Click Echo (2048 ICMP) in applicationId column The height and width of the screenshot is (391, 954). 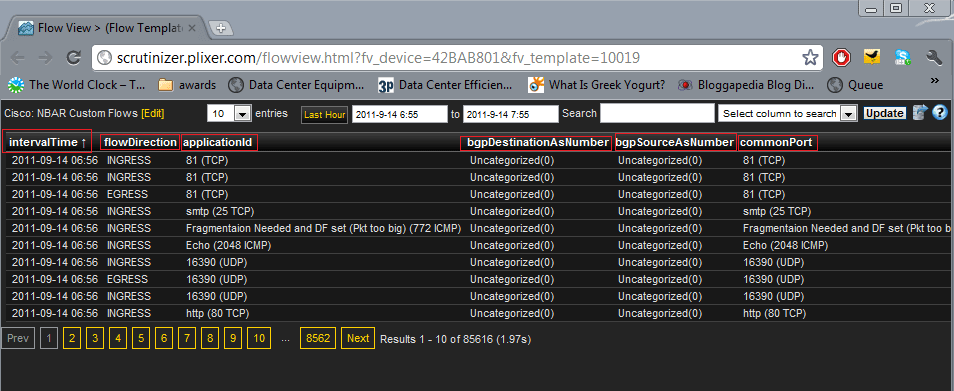(228, 246)
